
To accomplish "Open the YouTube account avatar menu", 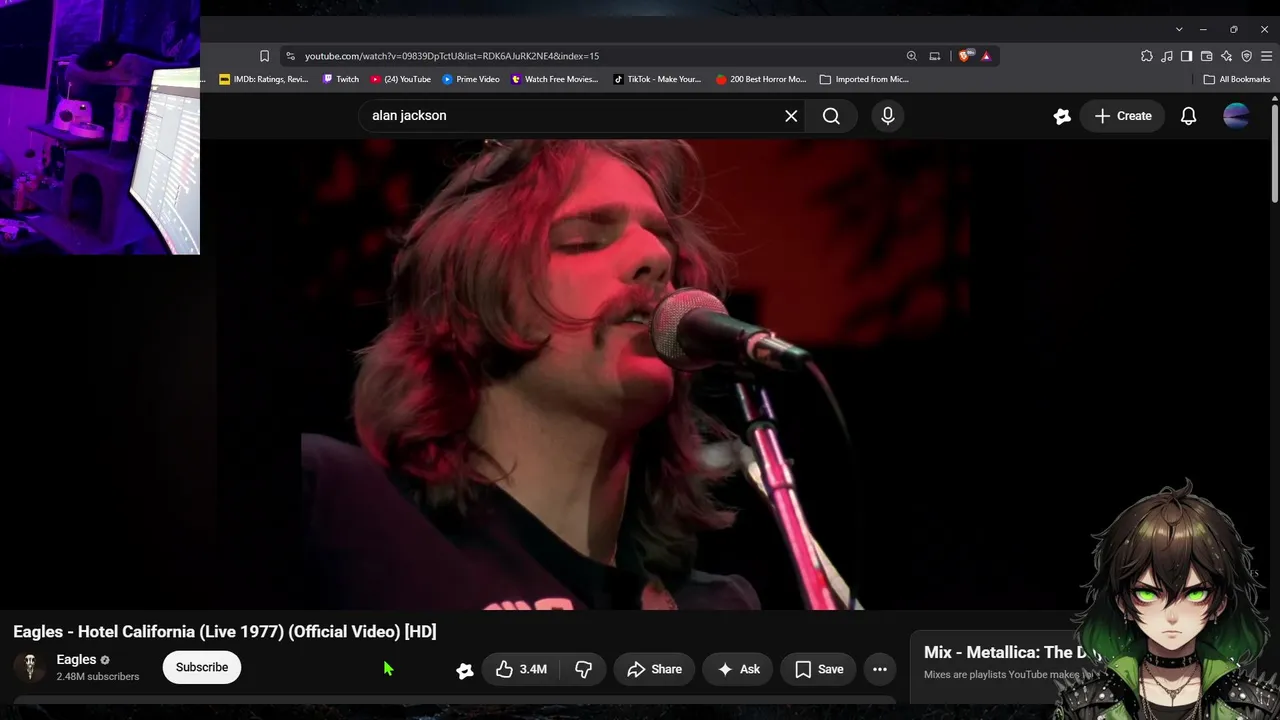I will 1237,116.
